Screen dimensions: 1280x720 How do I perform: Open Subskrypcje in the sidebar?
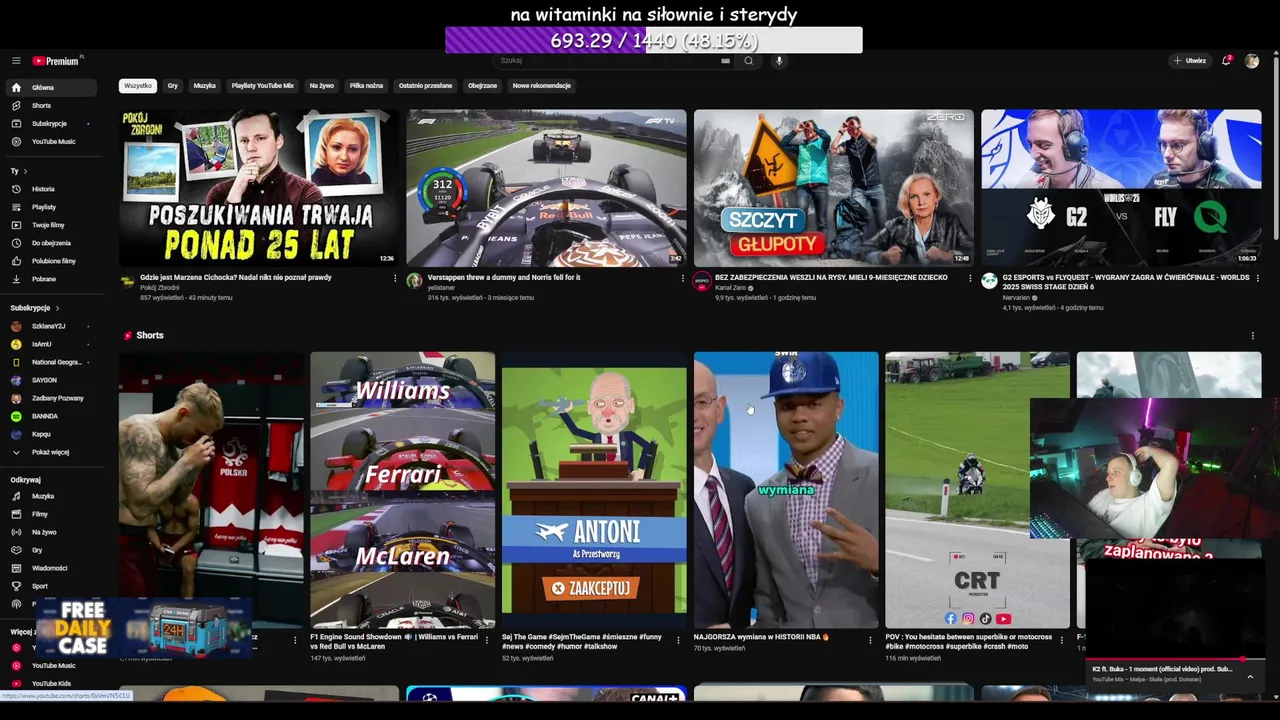(x=49, y=123)
